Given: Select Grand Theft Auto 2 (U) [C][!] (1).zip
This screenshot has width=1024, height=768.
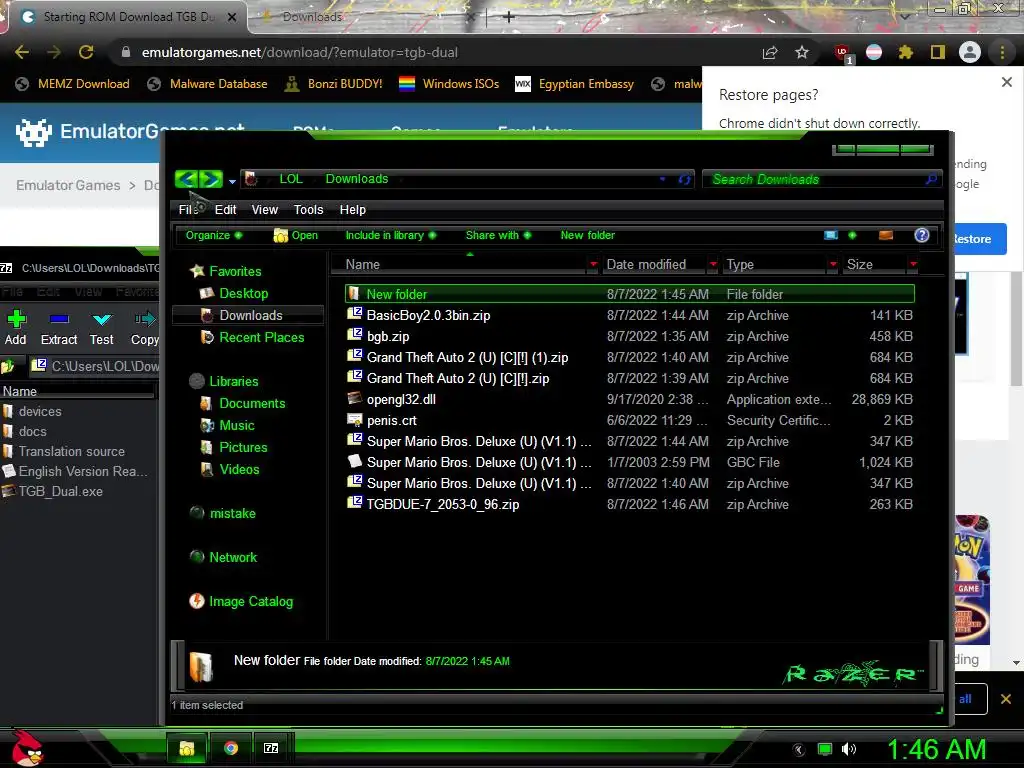Looking at the screenshot, I should 468,357.
